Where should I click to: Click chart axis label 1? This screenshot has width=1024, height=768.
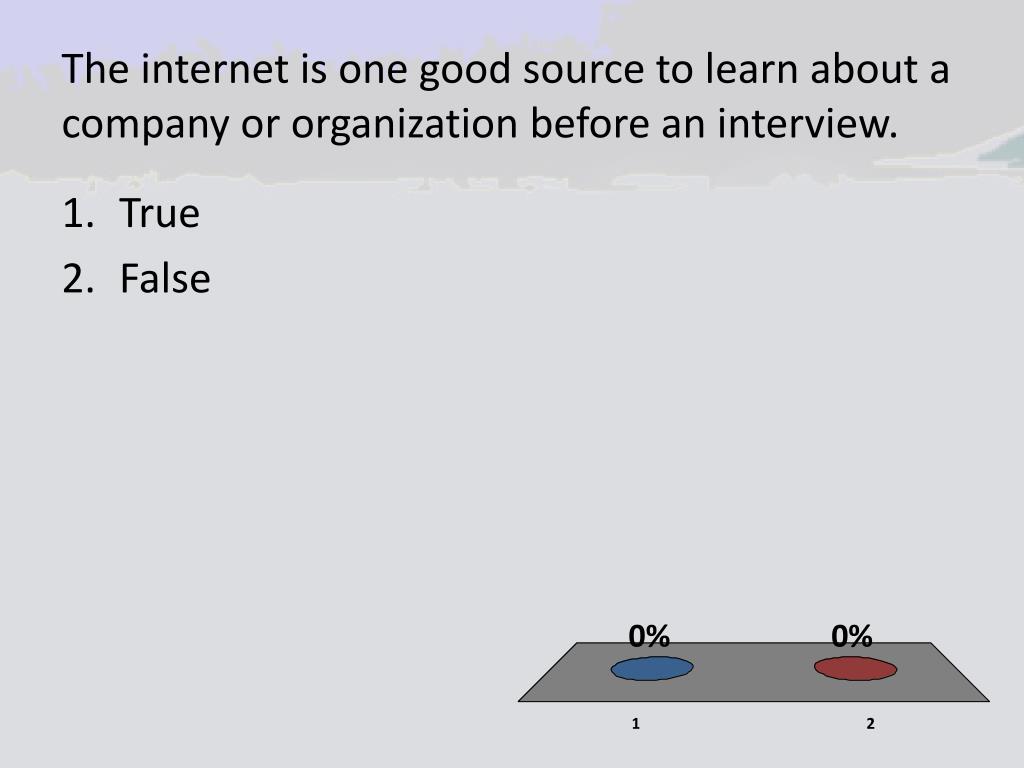pos(635,724)
